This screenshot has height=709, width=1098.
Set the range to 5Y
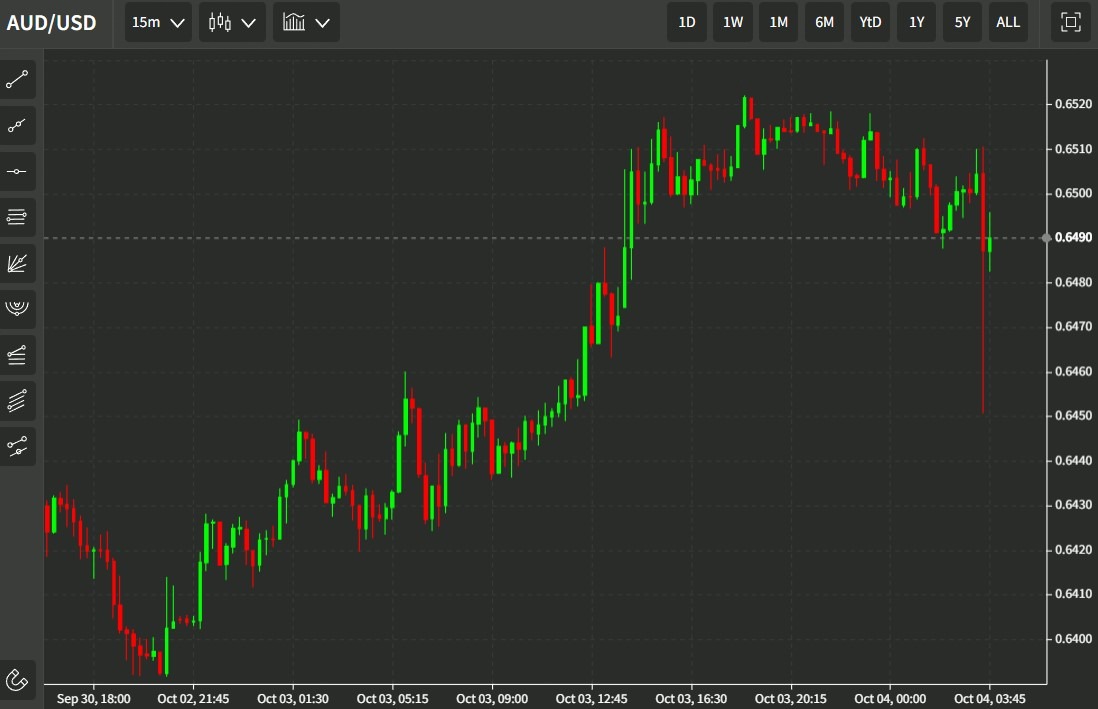coord(962,22)
